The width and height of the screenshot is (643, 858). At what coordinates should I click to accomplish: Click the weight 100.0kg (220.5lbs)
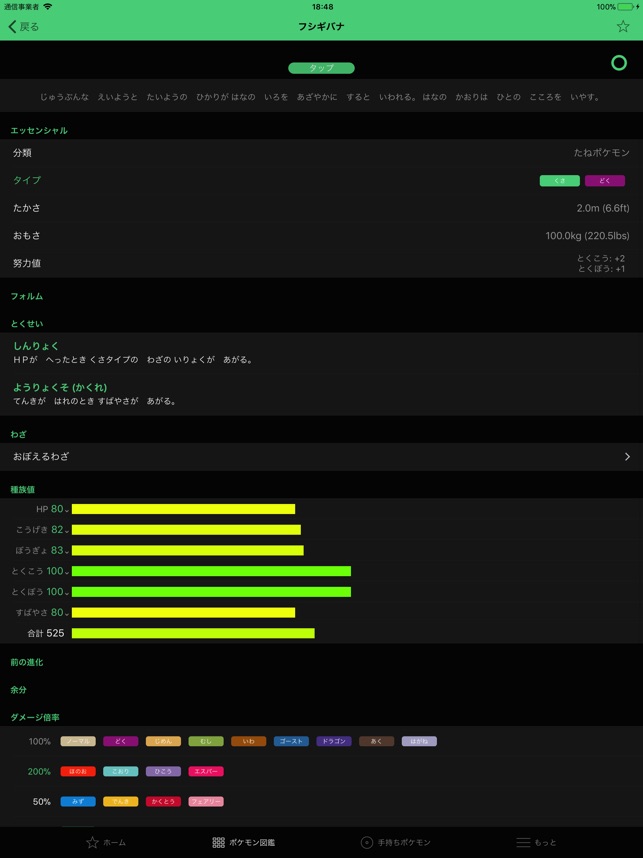[587, 236]
